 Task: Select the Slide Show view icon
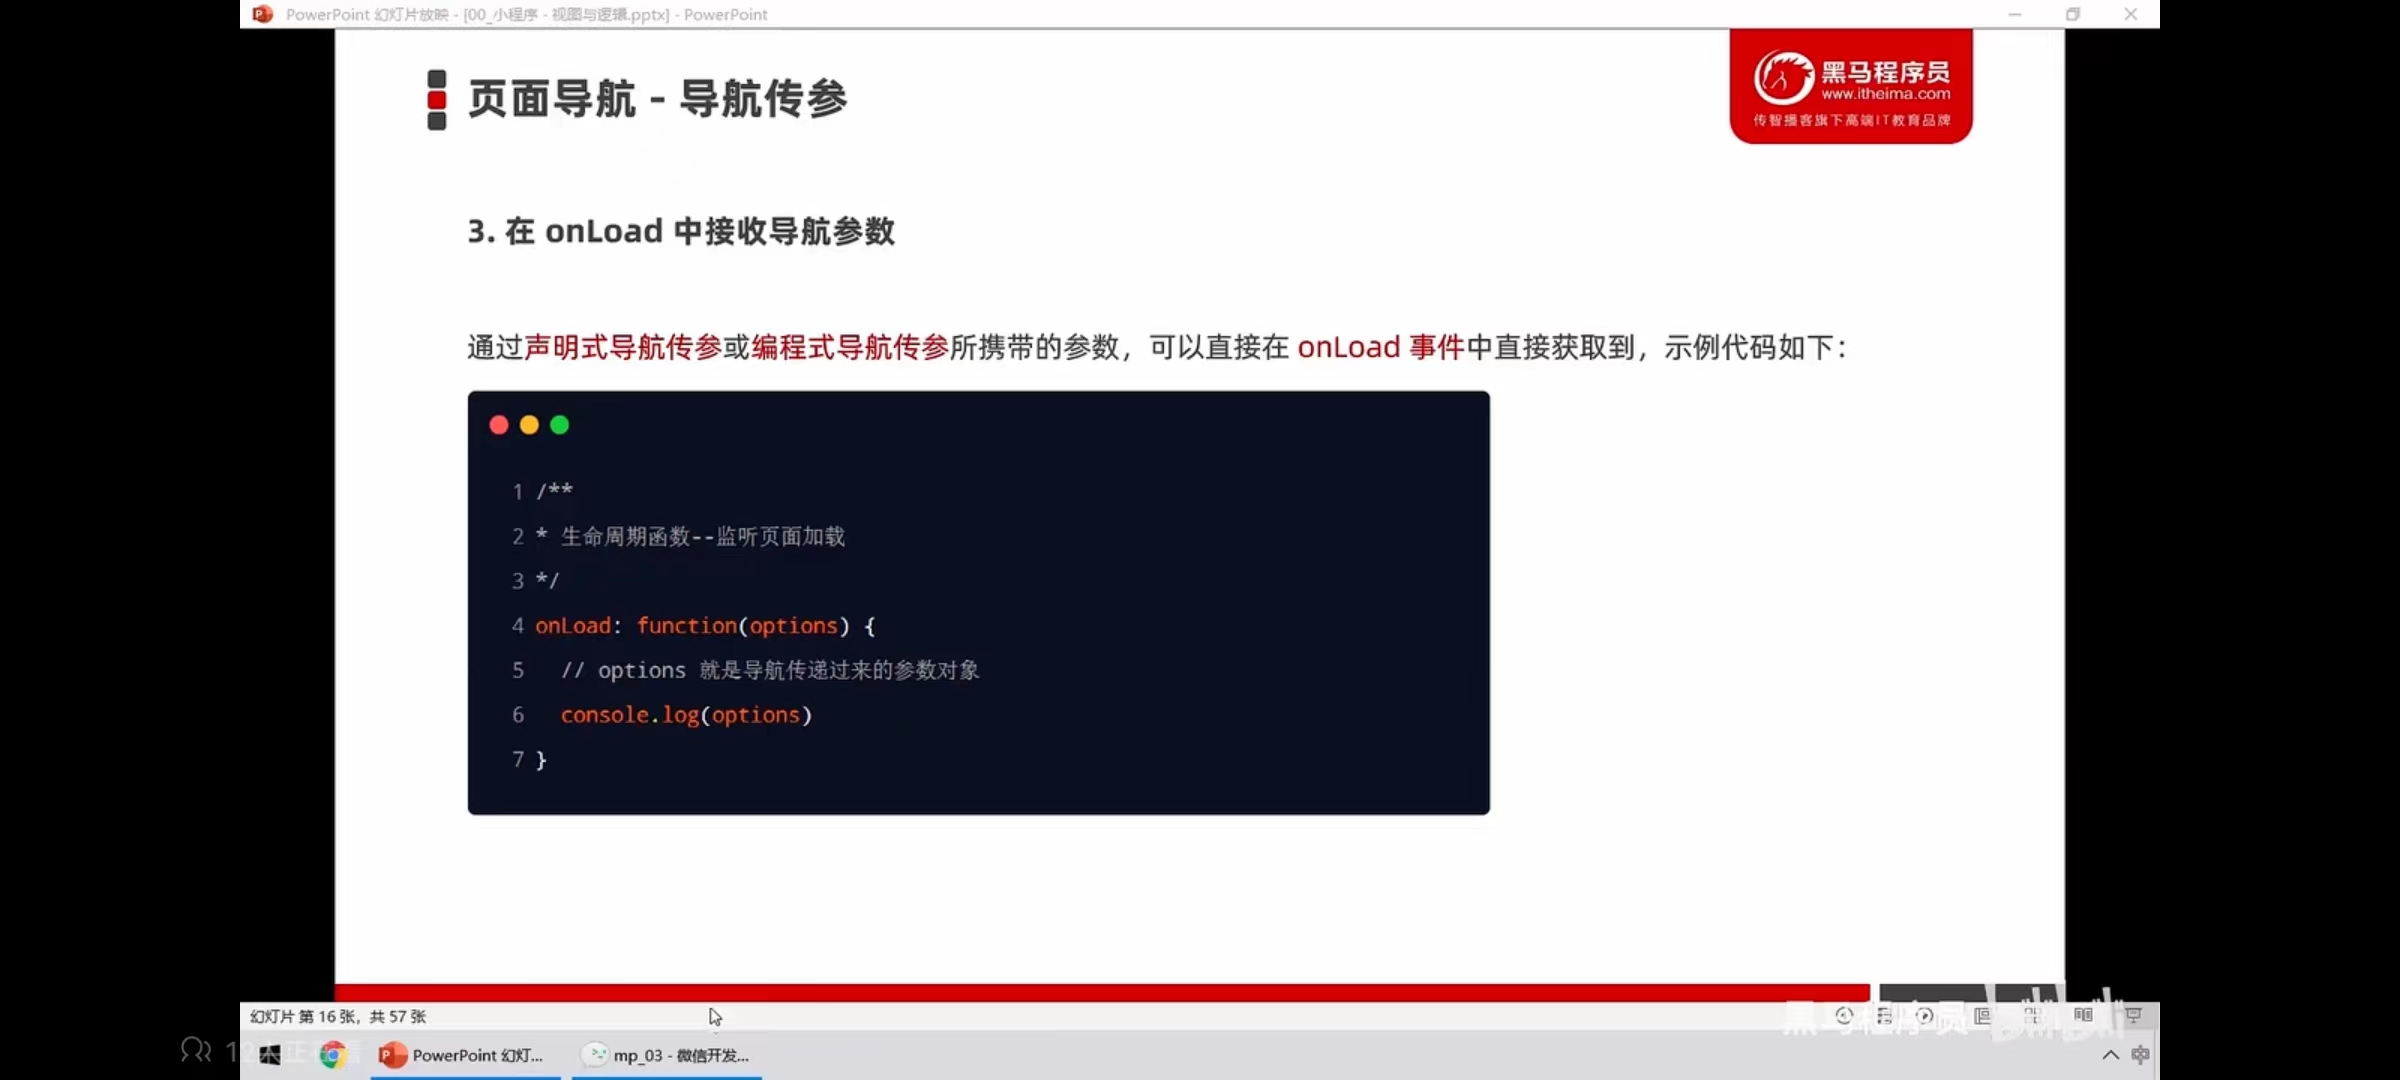coord(2133,1016)
